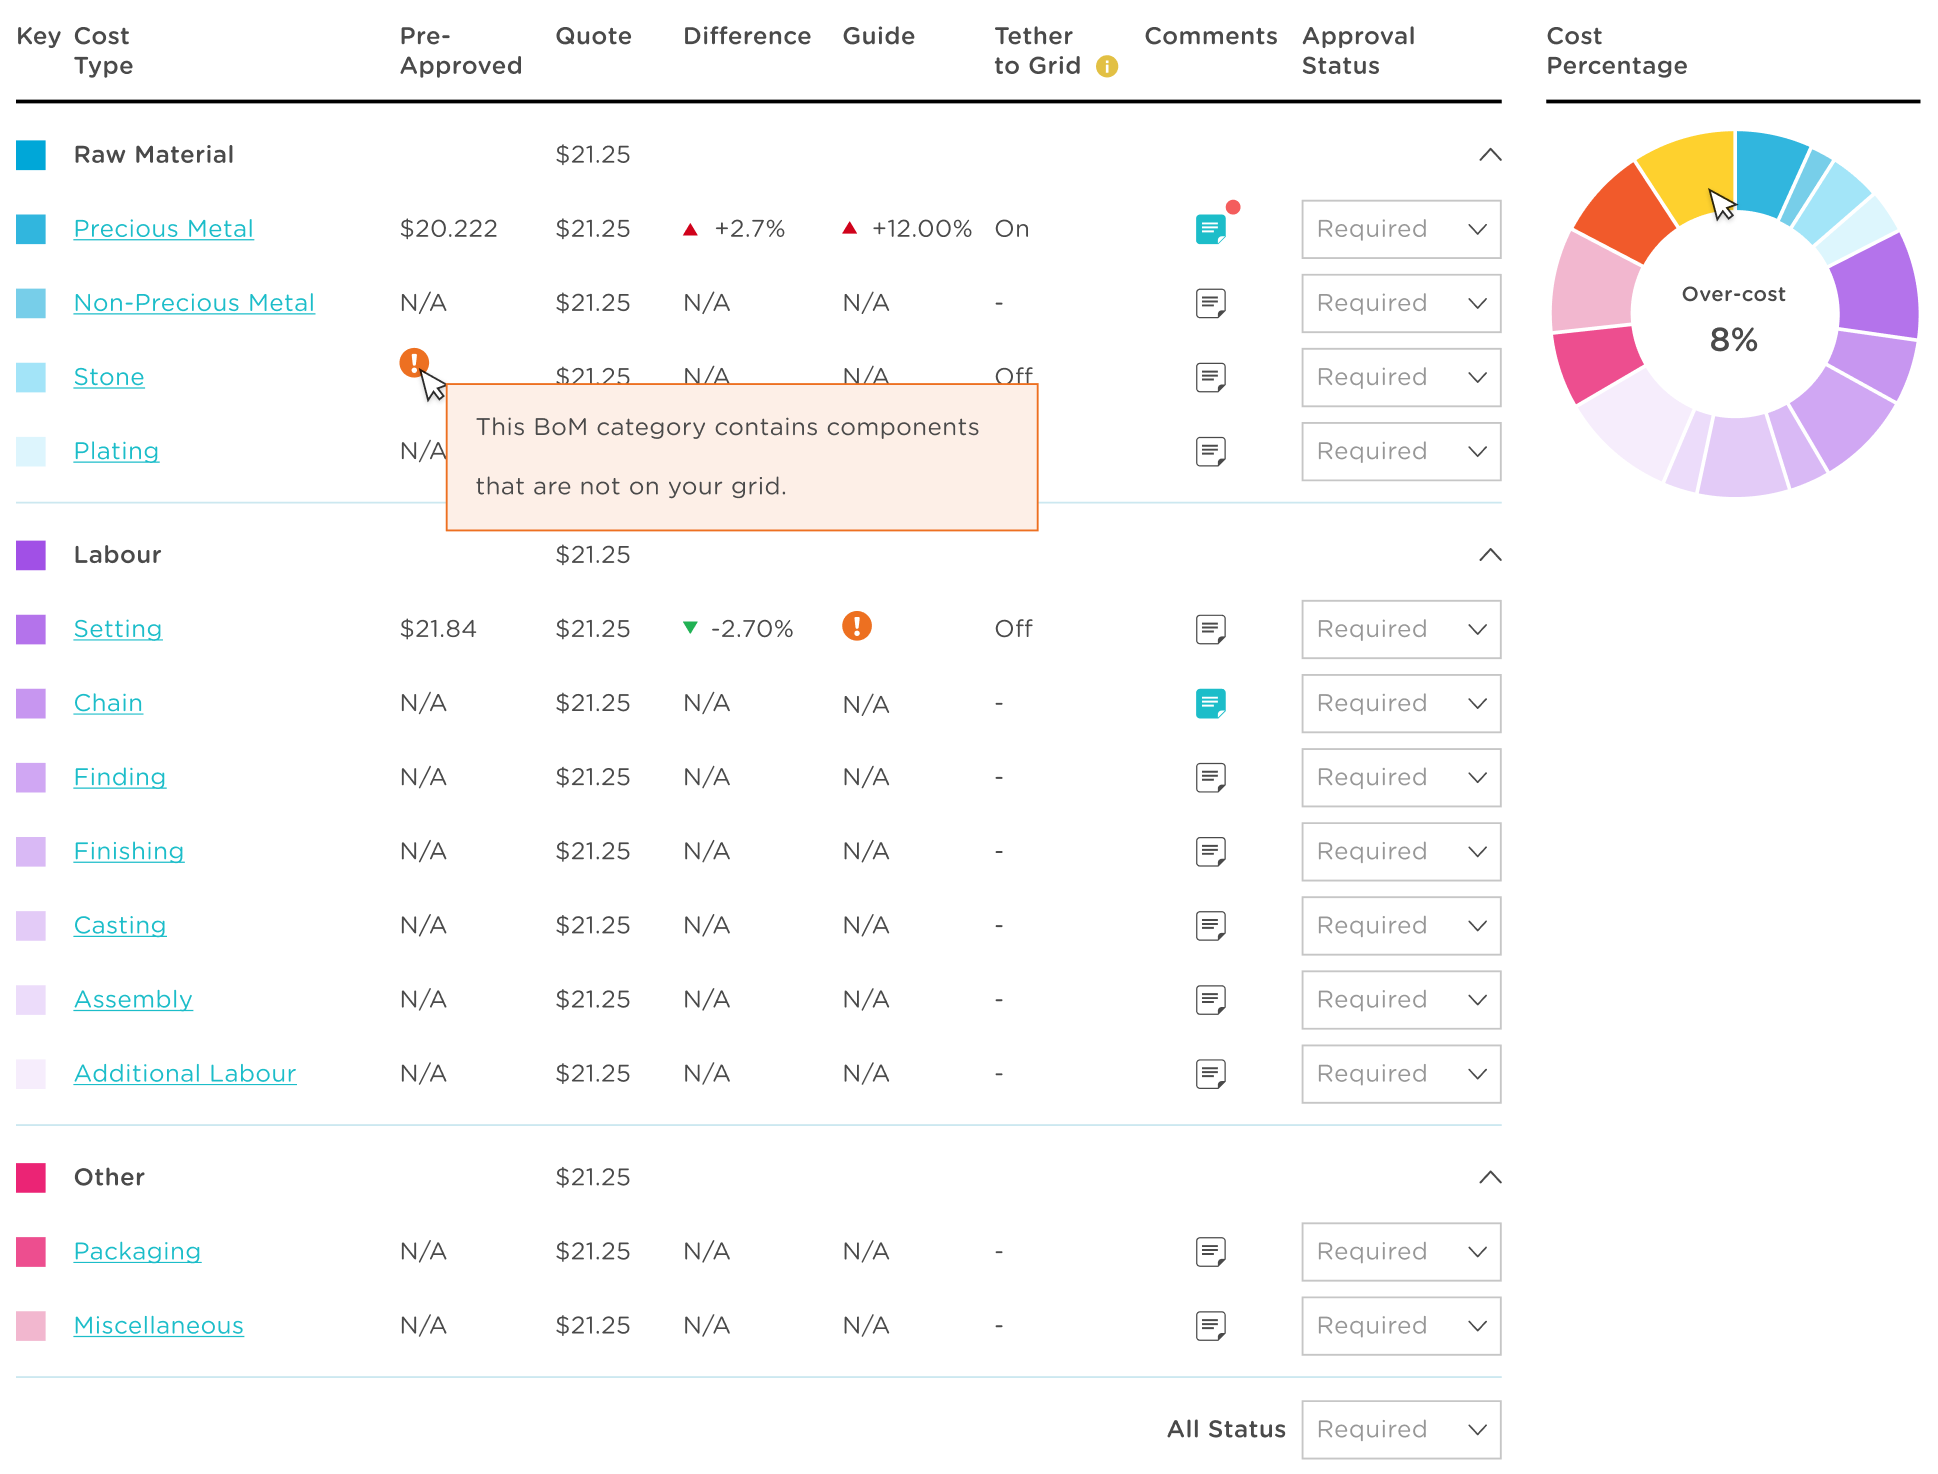Open comments for Additional Labour row
This screenshot has height=1474, width=1938.
(x=1210, y=1073)
